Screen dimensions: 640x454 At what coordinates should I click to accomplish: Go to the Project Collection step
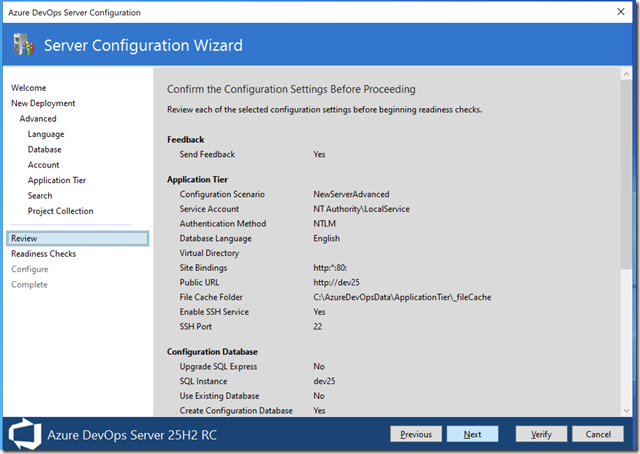tap(60, 211)
